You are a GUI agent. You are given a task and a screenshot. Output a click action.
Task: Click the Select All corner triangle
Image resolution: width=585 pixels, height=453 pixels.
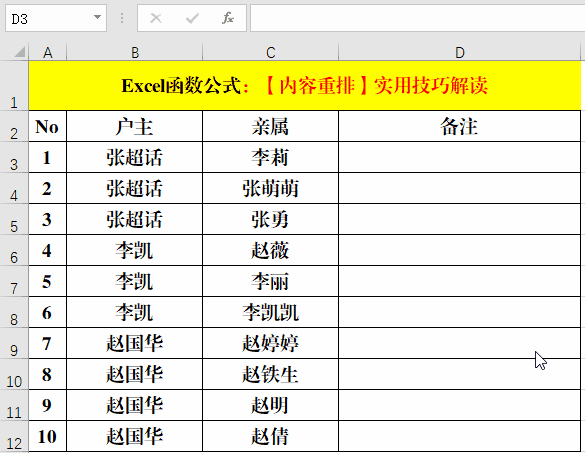(20, 52)
